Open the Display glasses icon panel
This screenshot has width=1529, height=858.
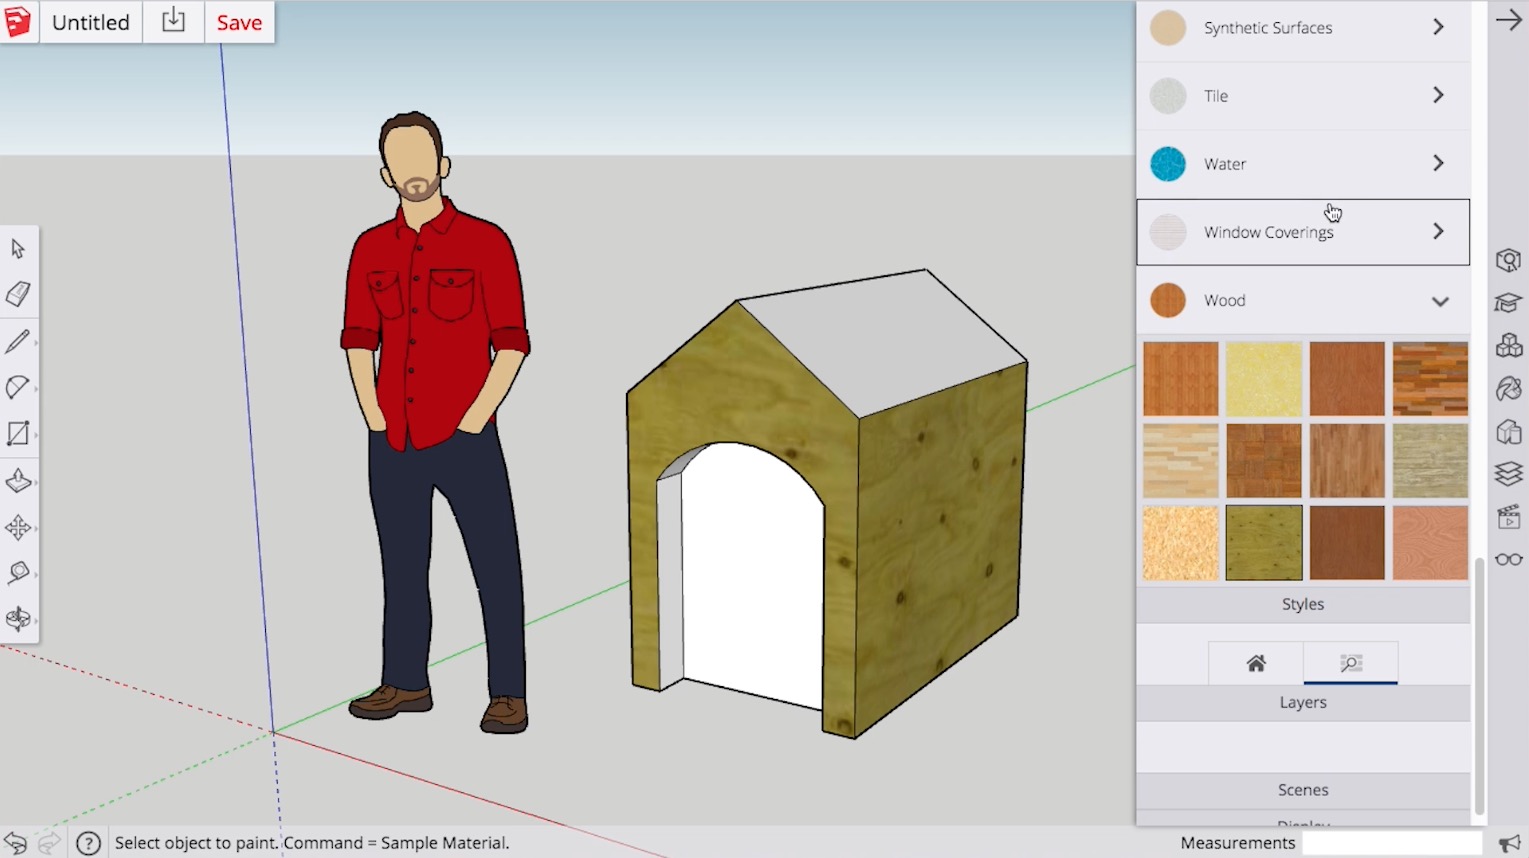point(1508,559)
